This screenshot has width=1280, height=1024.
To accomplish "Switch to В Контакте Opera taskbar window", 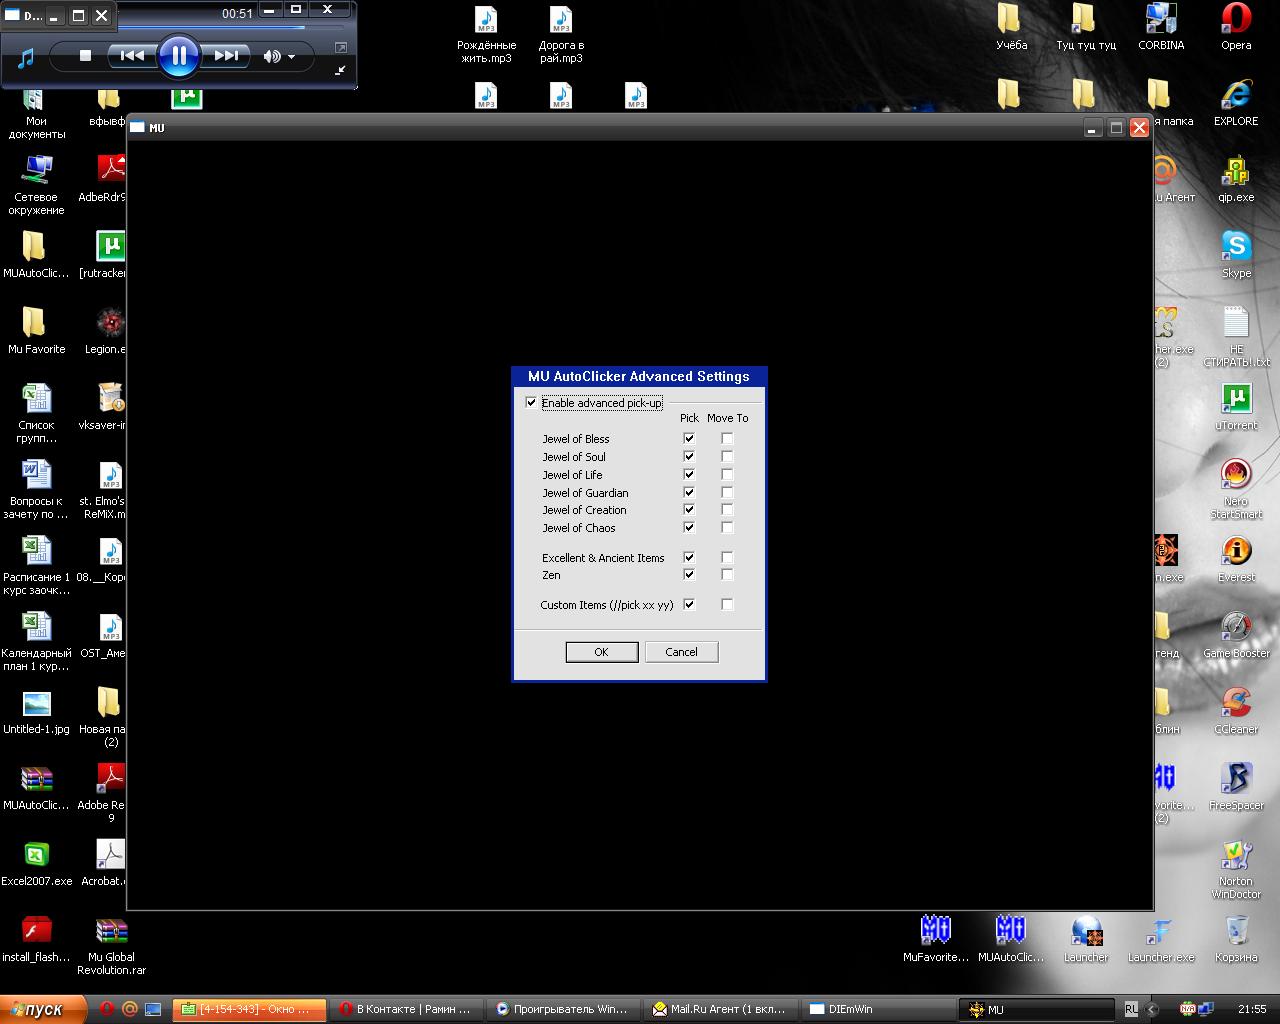I will click(407, 1009).
